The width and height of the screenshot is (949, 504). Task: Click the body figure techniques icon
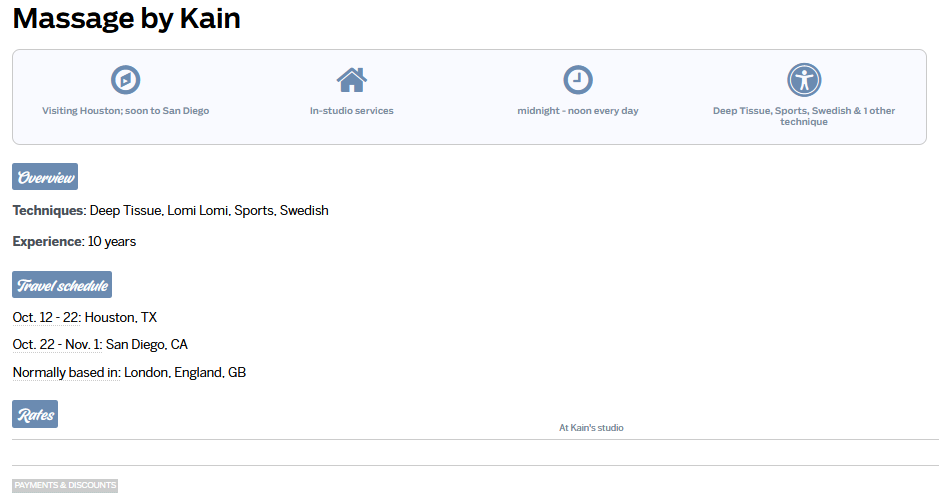803,79
